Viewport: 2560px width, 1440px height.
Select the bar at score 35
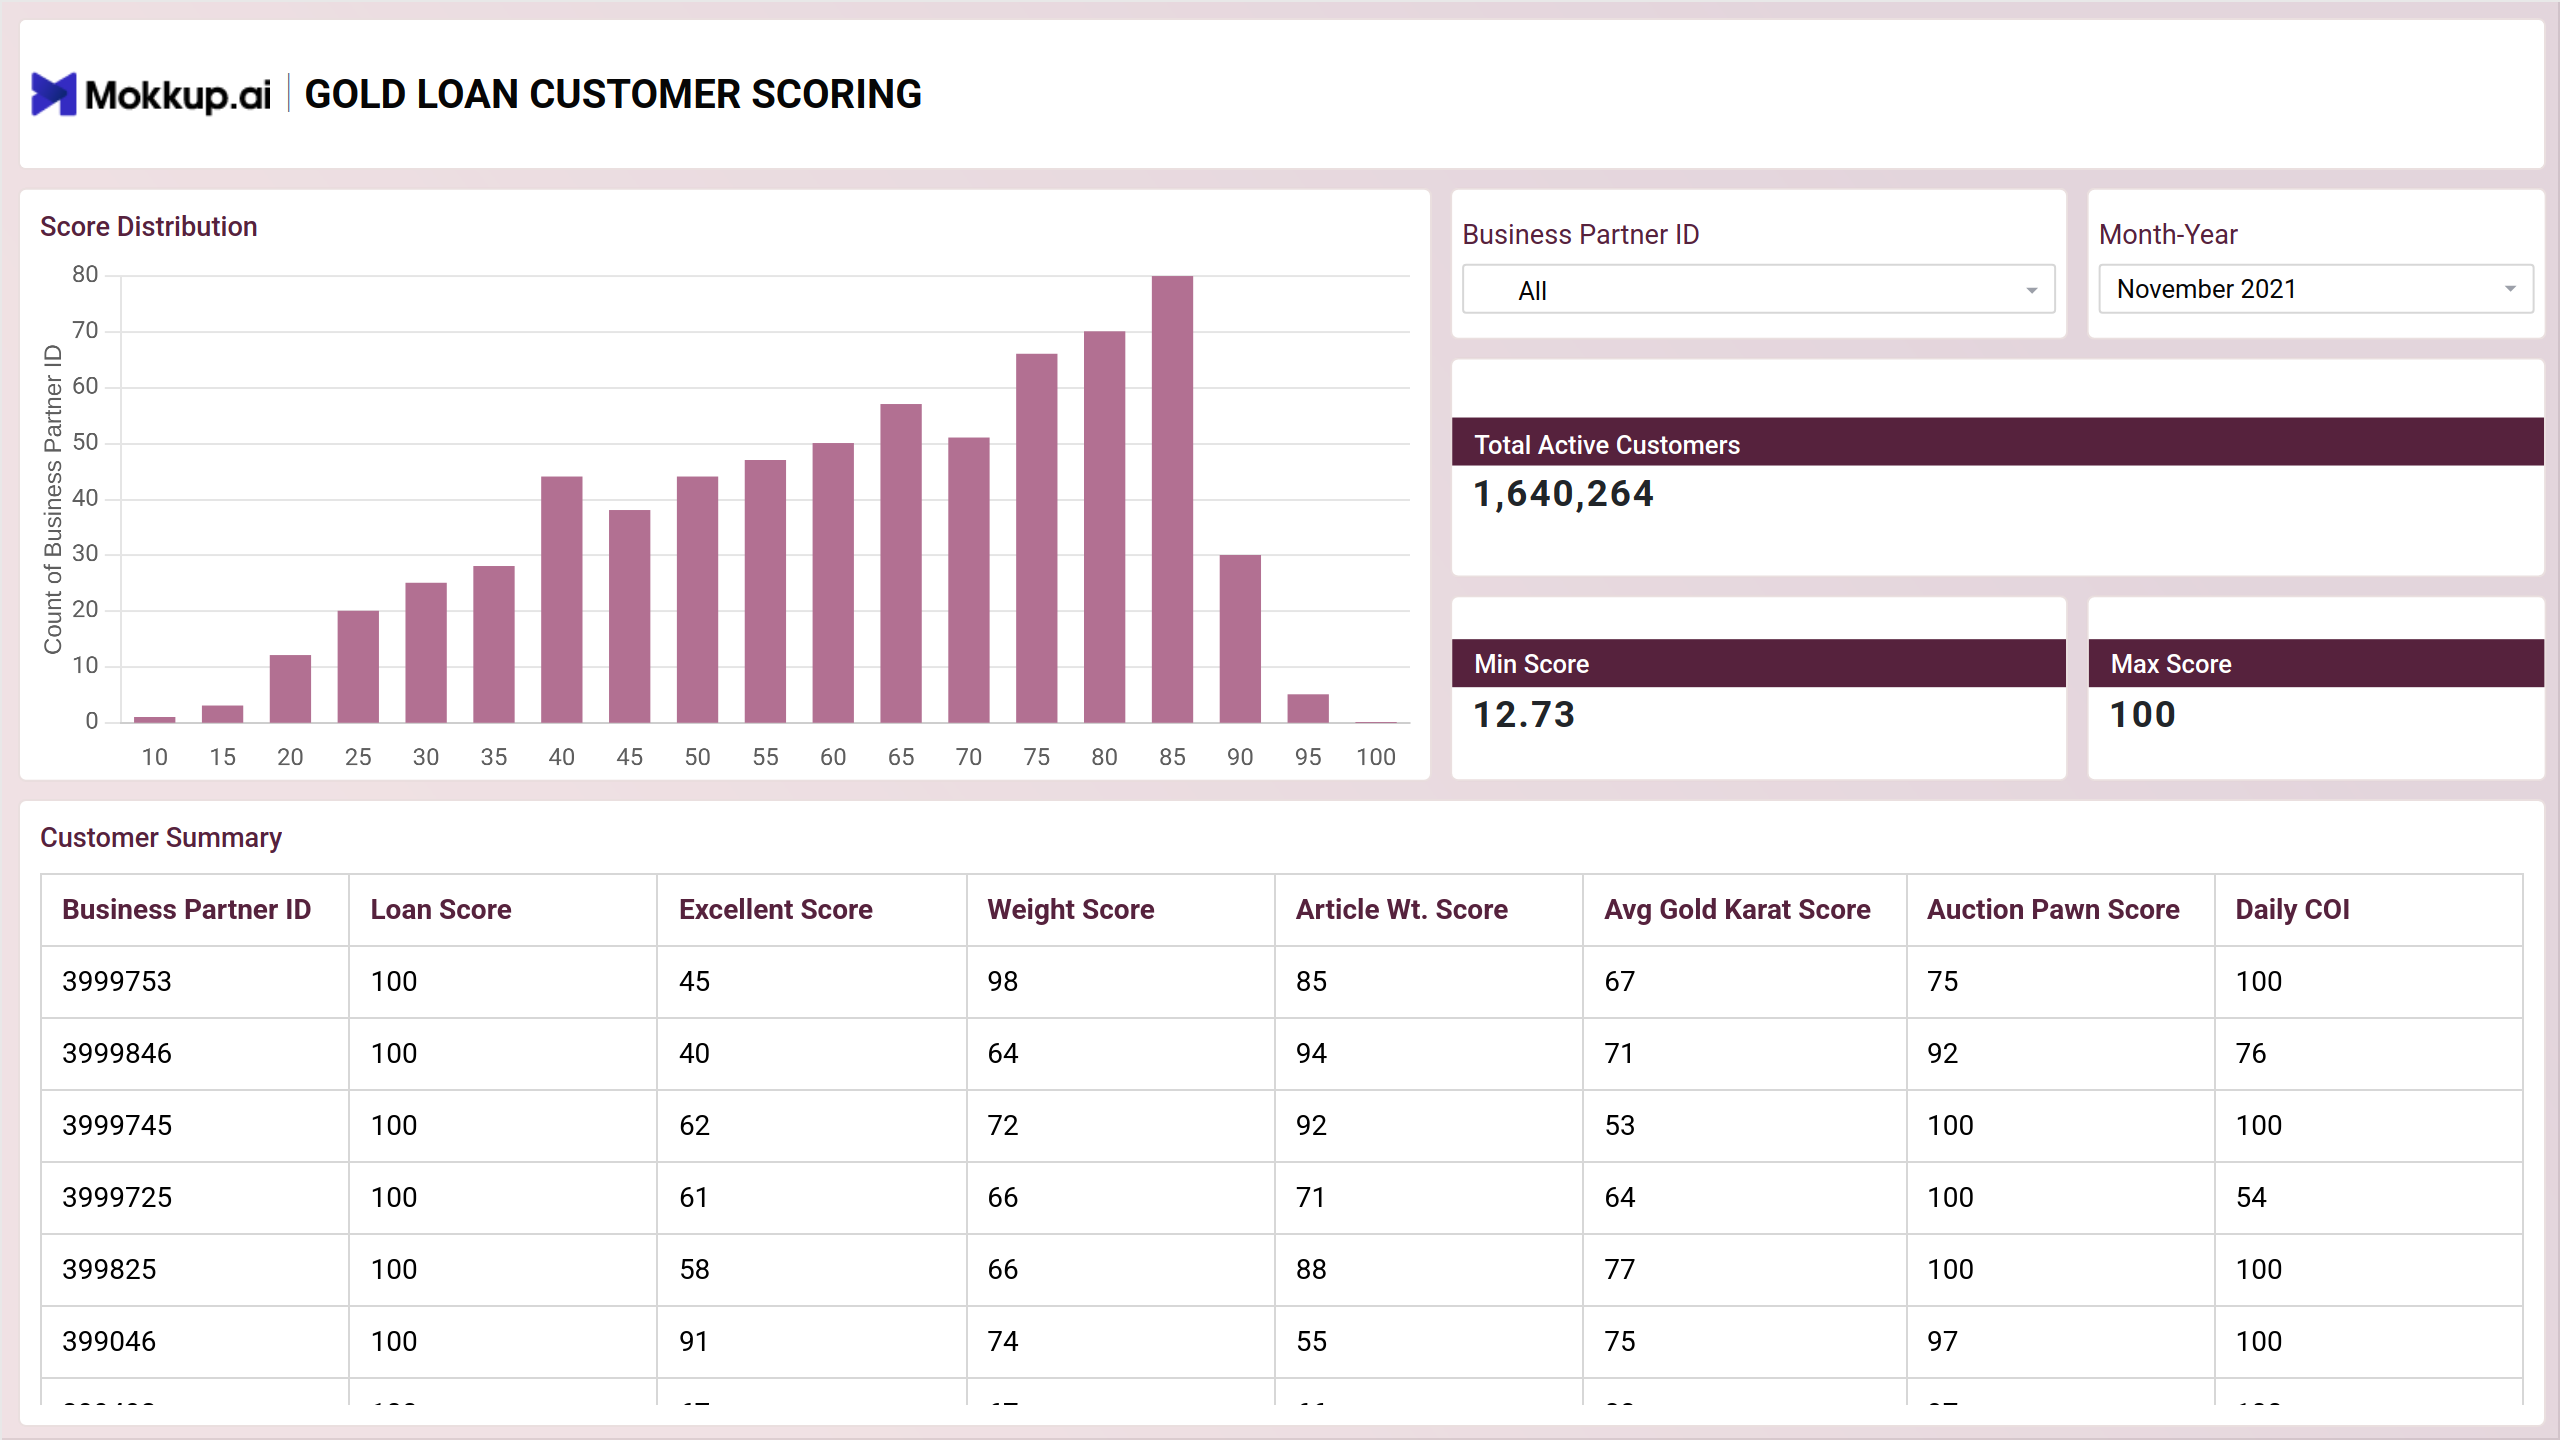[494, 644]
